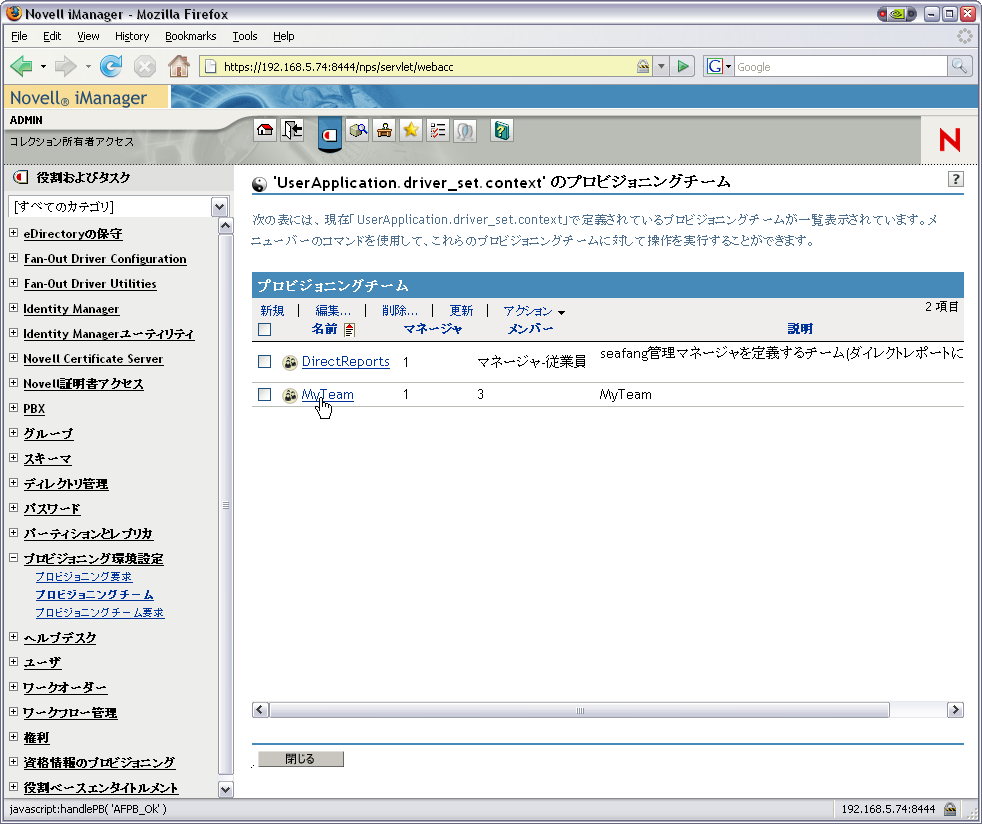Expand the Novell Certificate Server node
Viewport: 982px width, 824px height.
coord(14,358)
